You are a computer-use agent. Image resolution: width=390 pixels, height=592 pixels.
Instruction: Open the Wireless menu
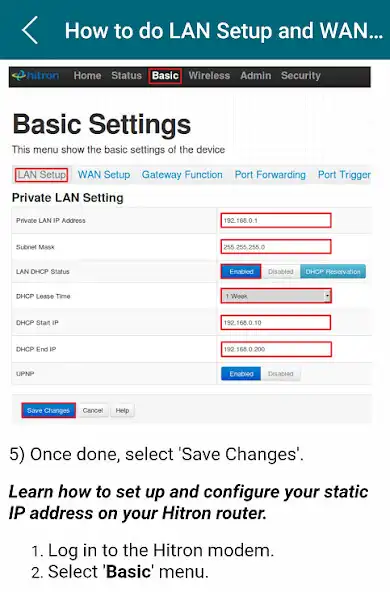pyautogui.click(x=209, y=76)
